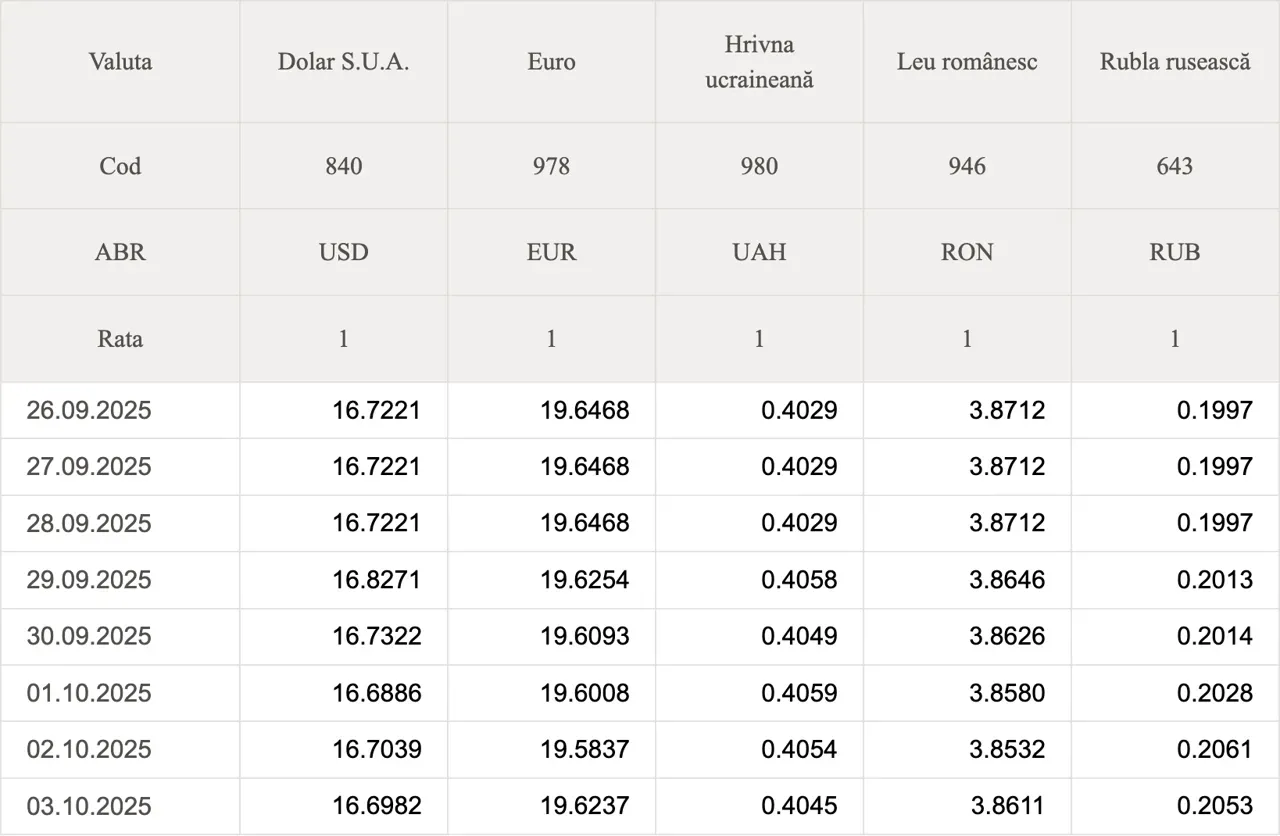Select the RON abbreviation cell
This screenshot has height=836, width=1280.
[967, 252]
